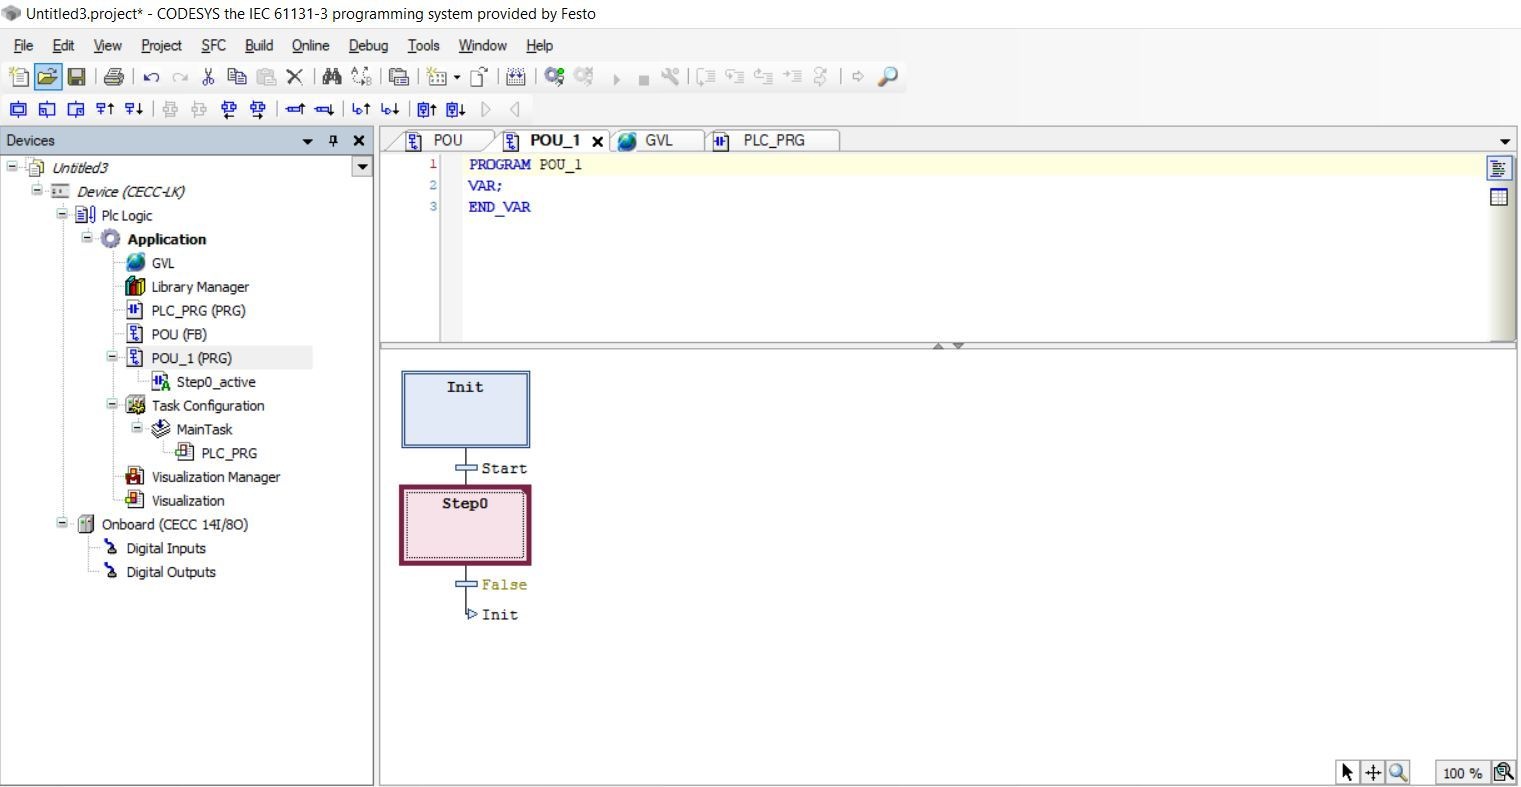The image size is (1521, 787).
Task: Open Library Manager in the device tree
Action: click(199, 287)
